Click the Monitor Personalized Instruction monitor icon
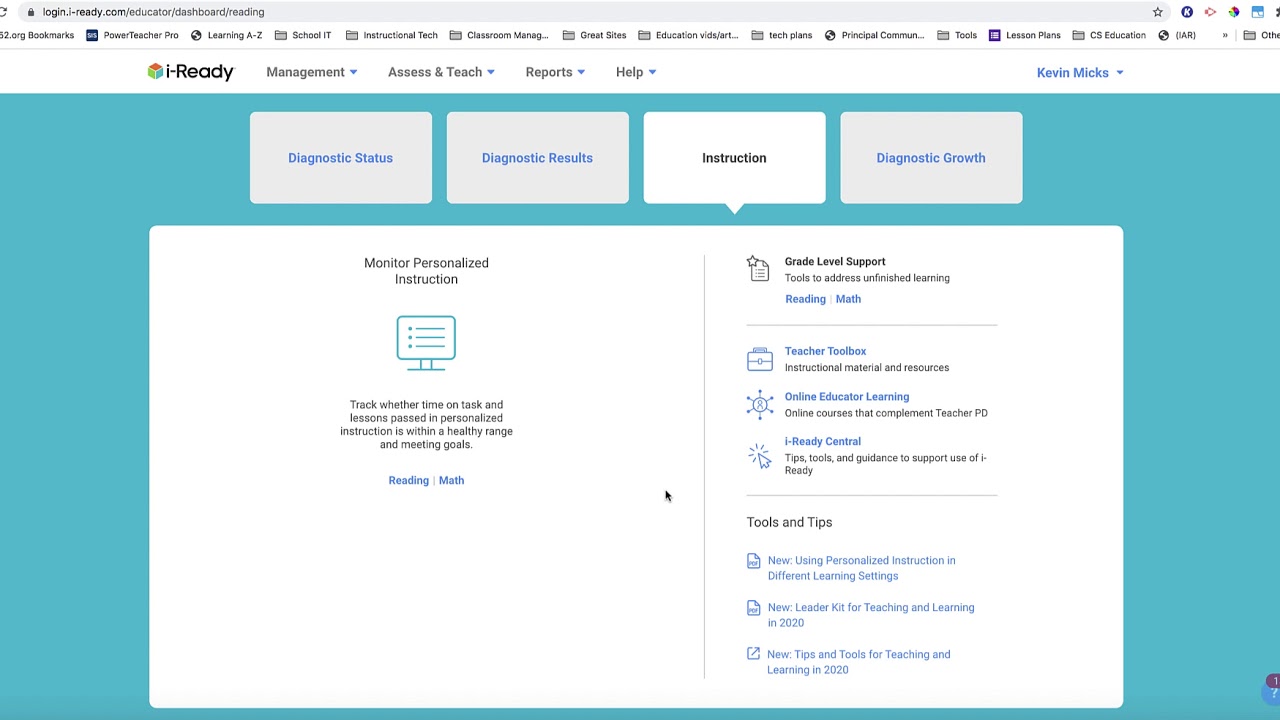The width and height of the screenshot is (1280, 720). pos(426,344)
